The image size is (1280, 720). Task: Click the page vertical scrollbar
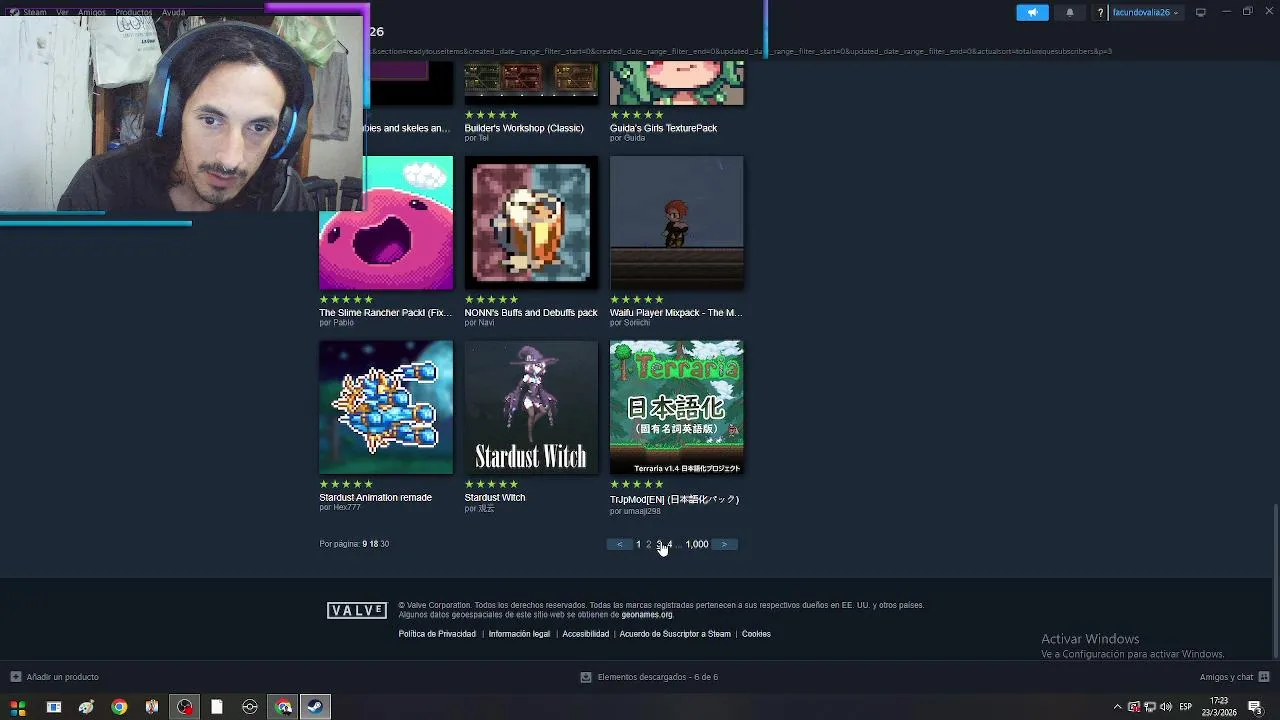click(x=1275, y=582)
